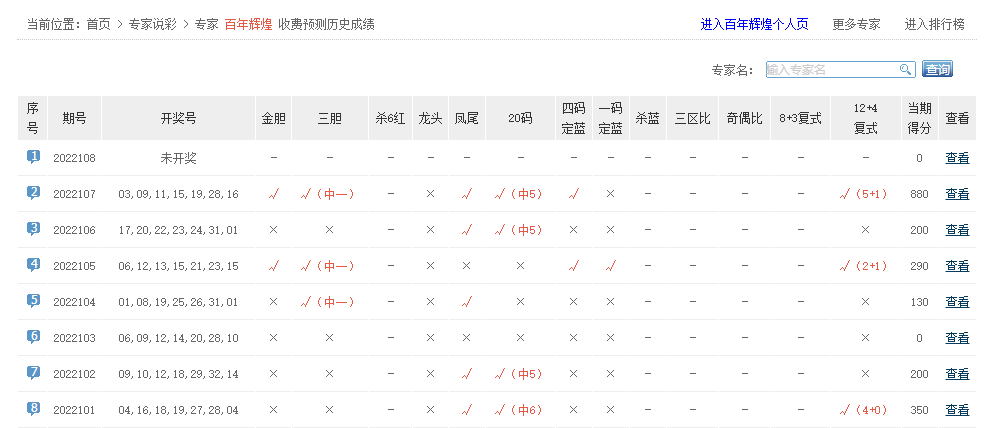Screen dimensions: 984x428
Task: Click 查看 for issue 2022101 row
Action: 957,410
